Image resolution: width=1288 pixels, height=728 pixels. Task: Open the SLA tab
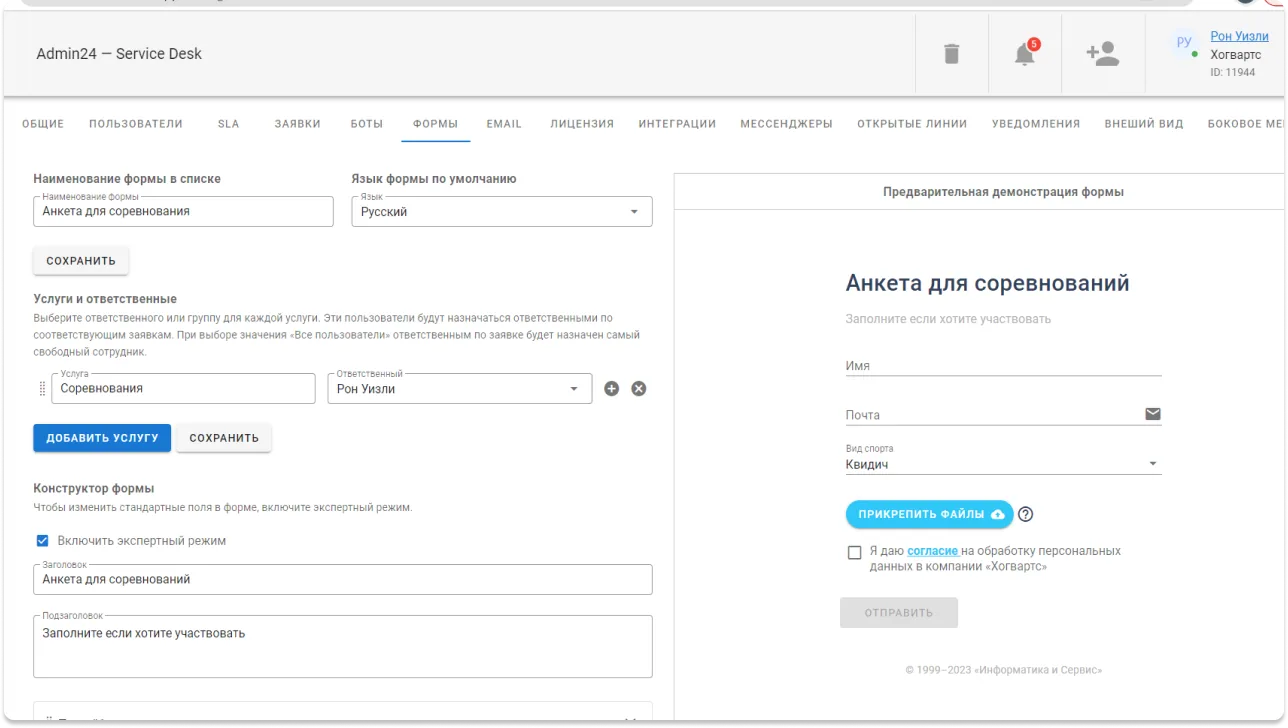[228, 124]
